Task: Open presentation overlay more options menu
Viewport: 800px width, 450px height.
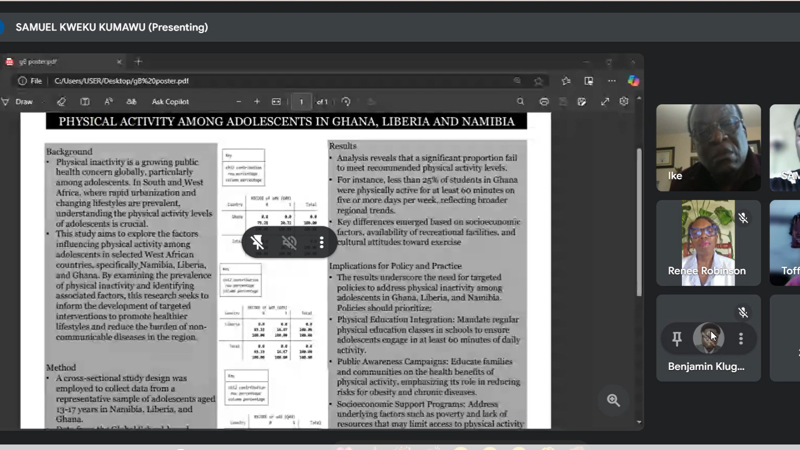Action: 321,242
